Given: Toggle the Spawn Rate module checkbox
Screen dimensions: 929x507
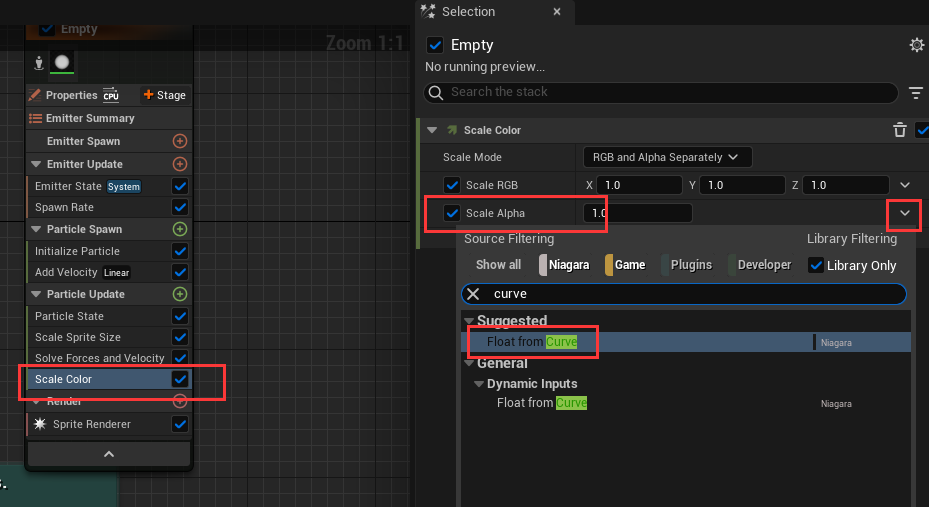Looking at the screenshot, I should (180, 207).
